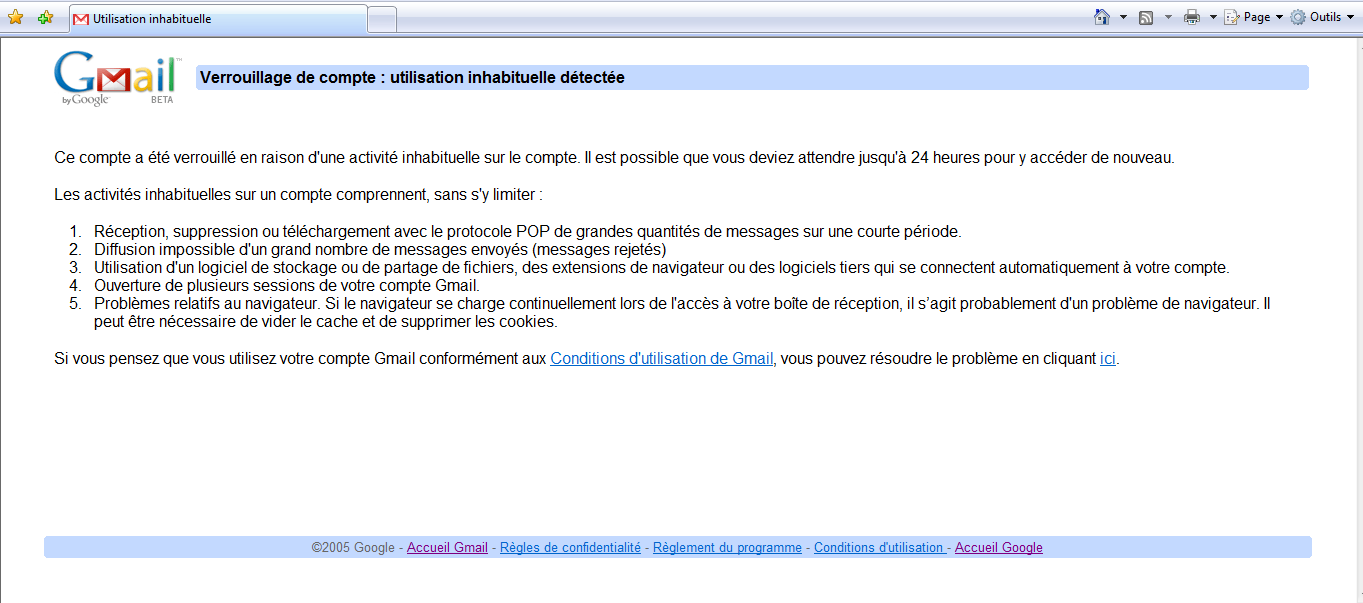Expand the Home button dropdown arrow

1123,17
